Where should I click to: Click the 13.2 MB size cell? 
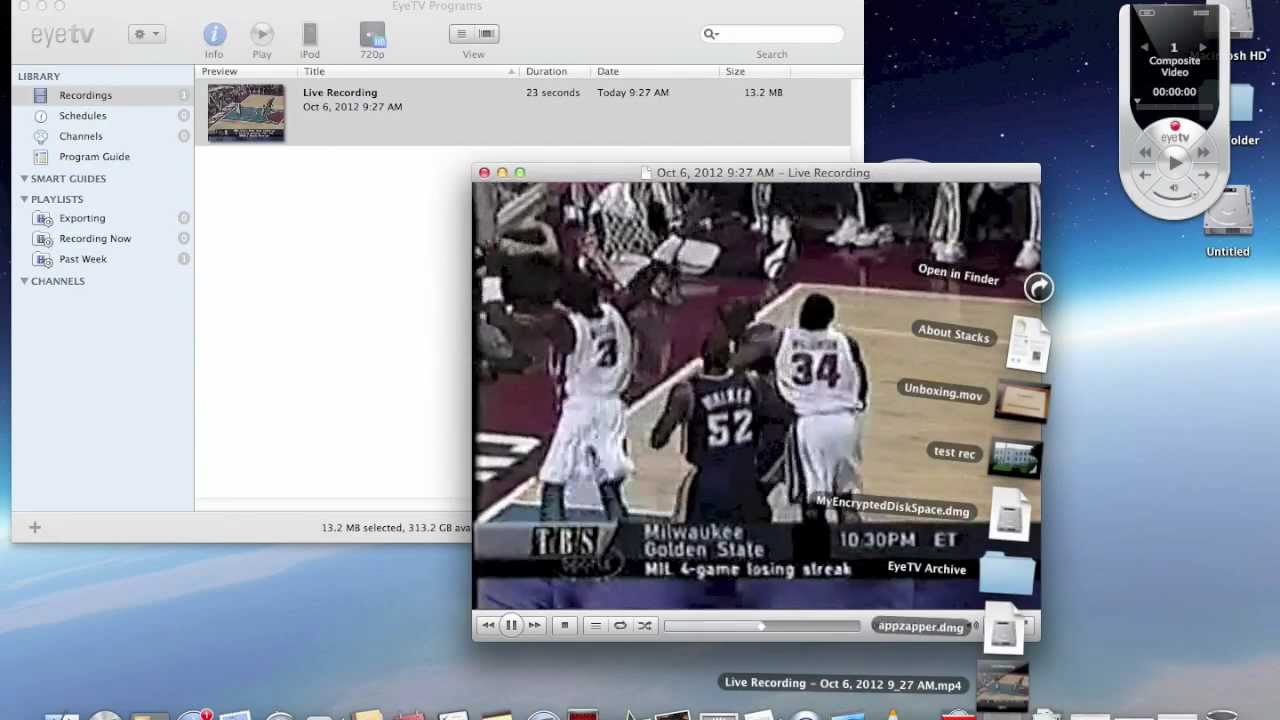(x=763, y=92)
